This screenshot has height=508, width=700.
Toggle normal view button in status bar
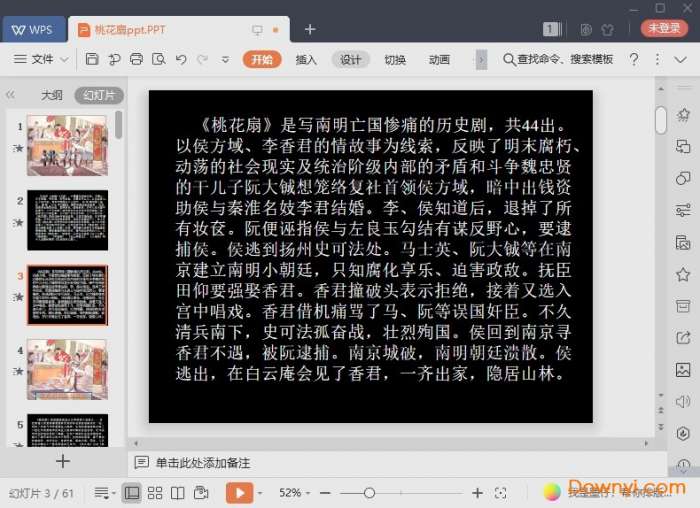tap(131, 493)
